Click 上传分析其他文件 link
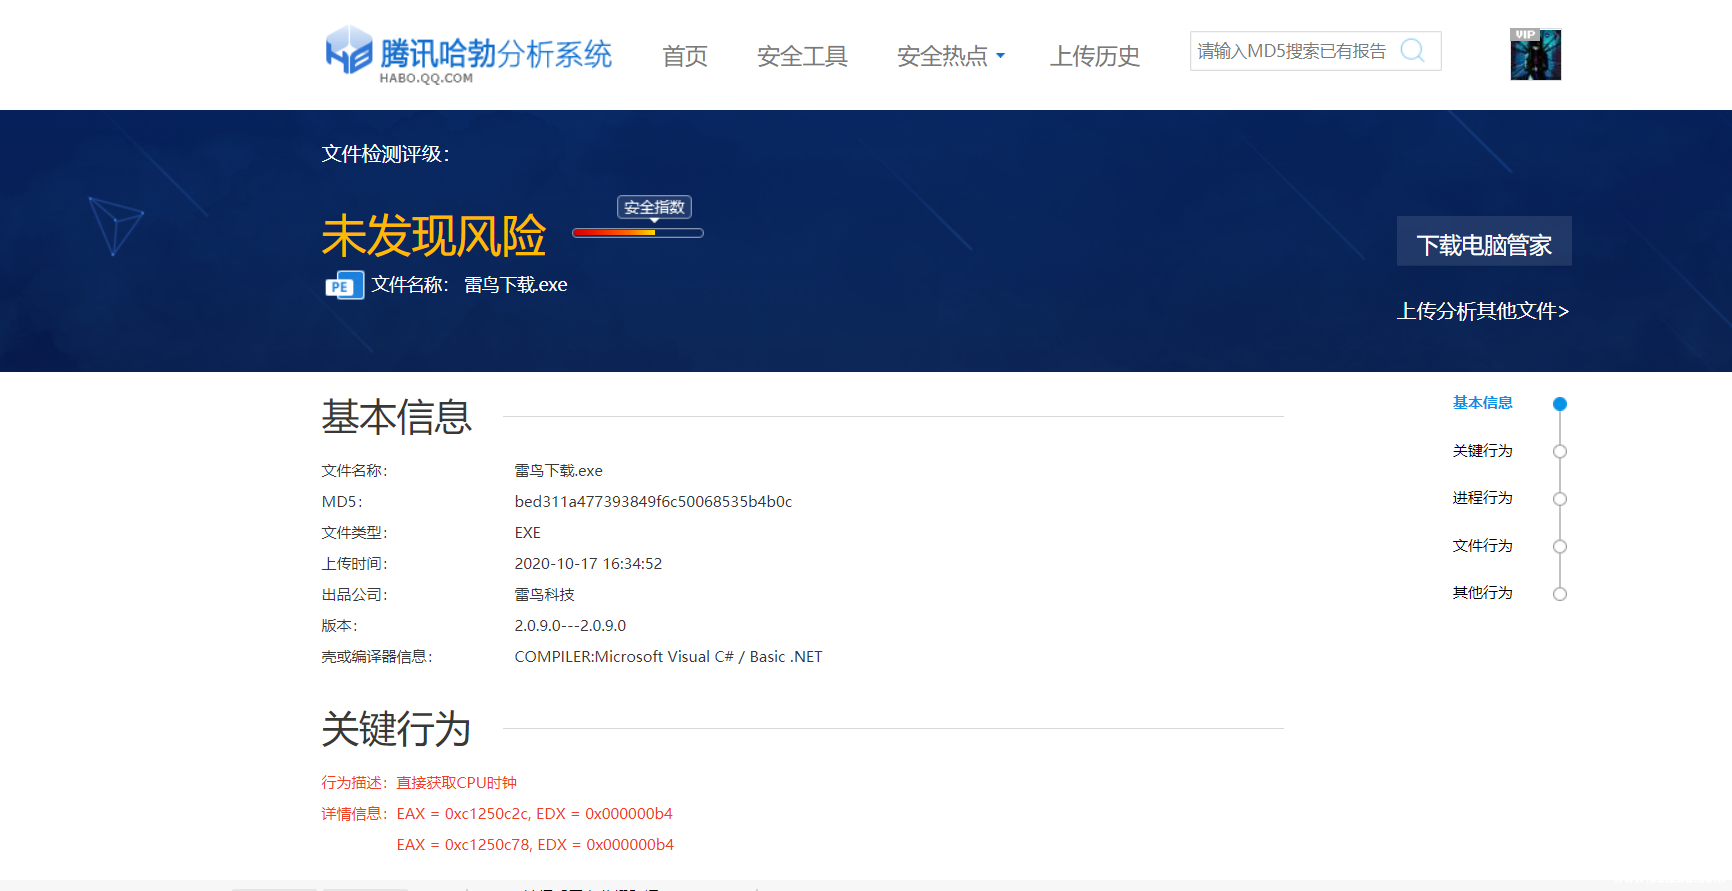Screen dimensions: 1732x891 (1482, 311)
